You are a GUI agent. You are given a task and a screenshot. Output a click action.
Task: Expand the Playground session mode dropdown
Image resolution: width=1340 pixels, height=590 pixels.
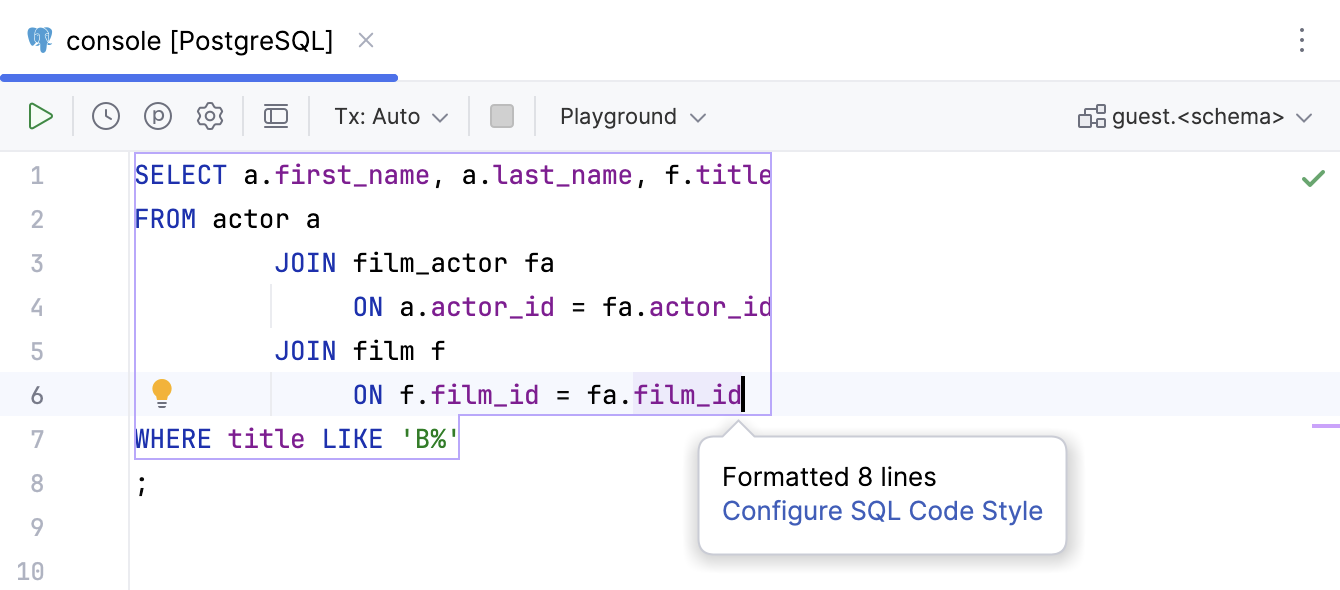[633, 117]
